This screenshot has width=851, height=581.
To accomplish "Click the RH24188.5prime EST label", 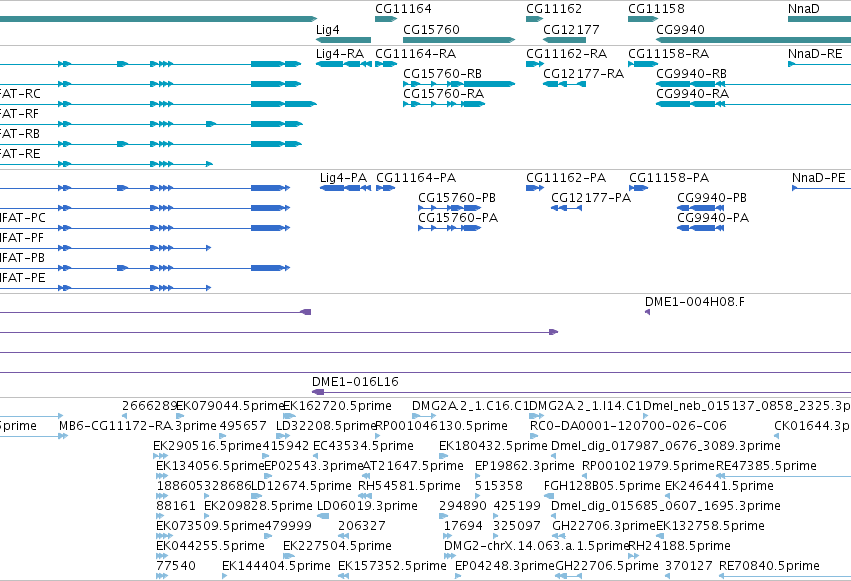I will point(679,546).
